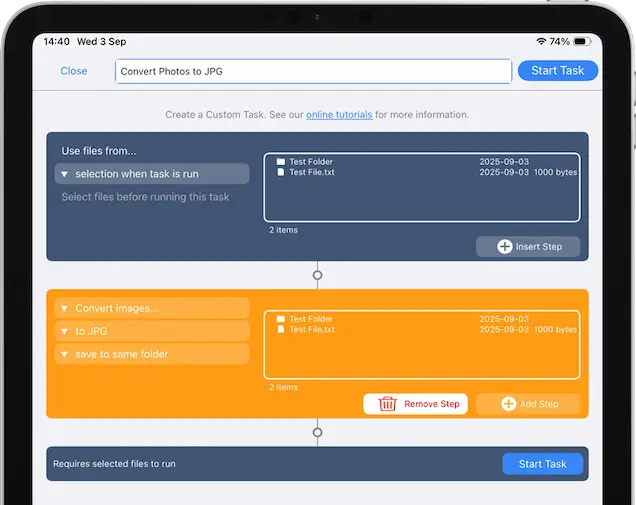Expand the 'Convert images...' action dropdown
Screen dimensions: 636x505
(x=152, y=308)
